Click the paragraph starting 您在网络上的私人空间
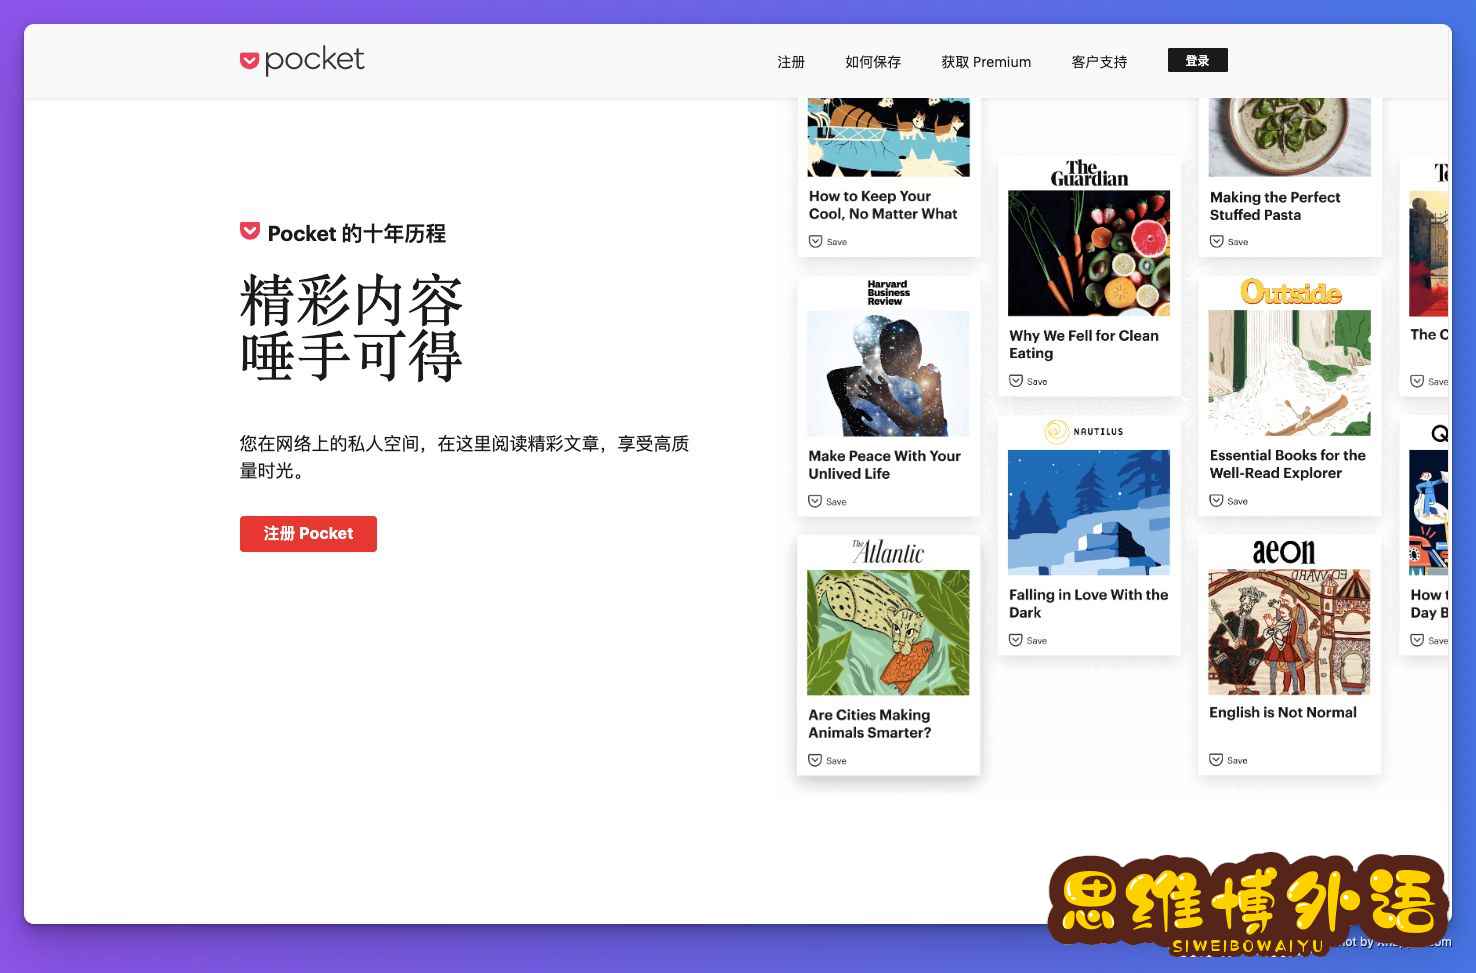Viewport: 1476px width, 973px height. 464,457
